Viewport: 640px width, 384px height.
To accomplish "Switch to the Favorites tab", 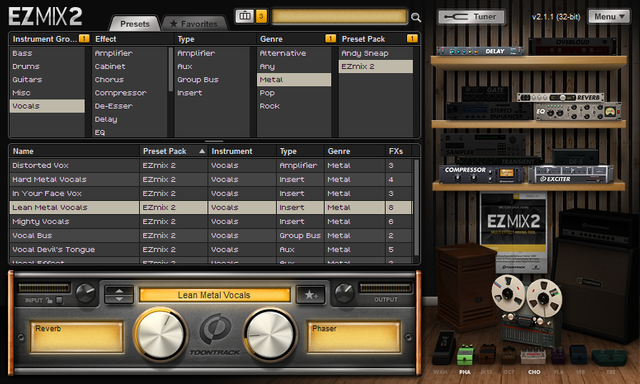I will pyautogui.click(x=193, y=24).
